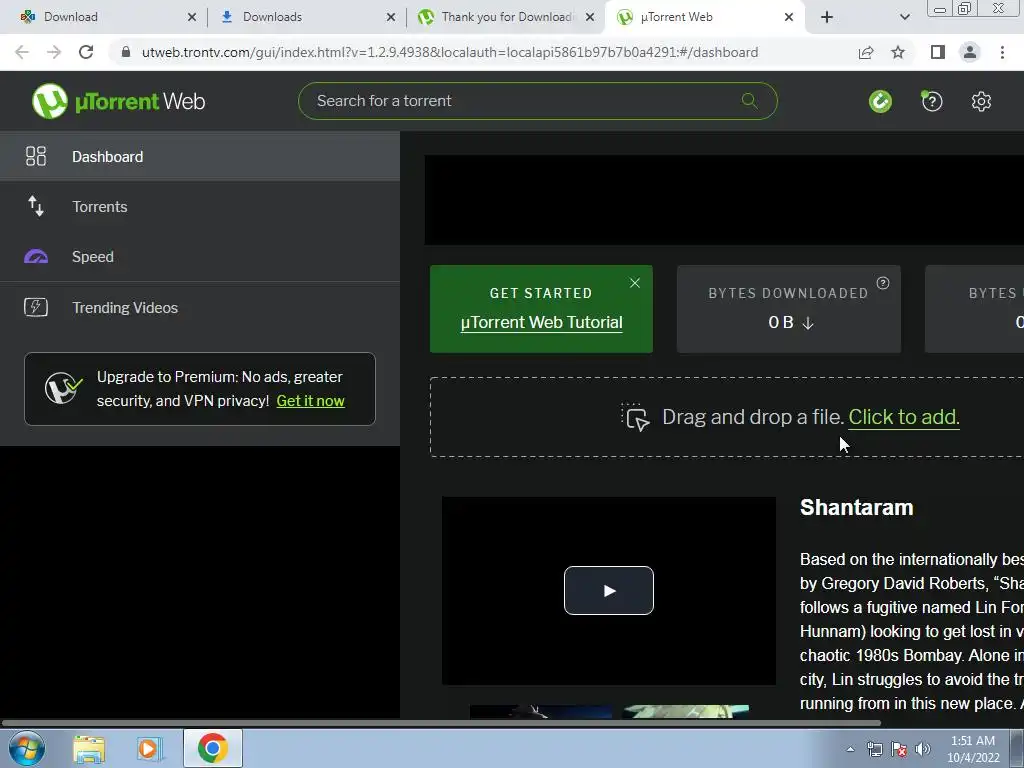The image size is (1024, 768).
Task: Click the µTorrent Web logo
Action: pos(118,101)
